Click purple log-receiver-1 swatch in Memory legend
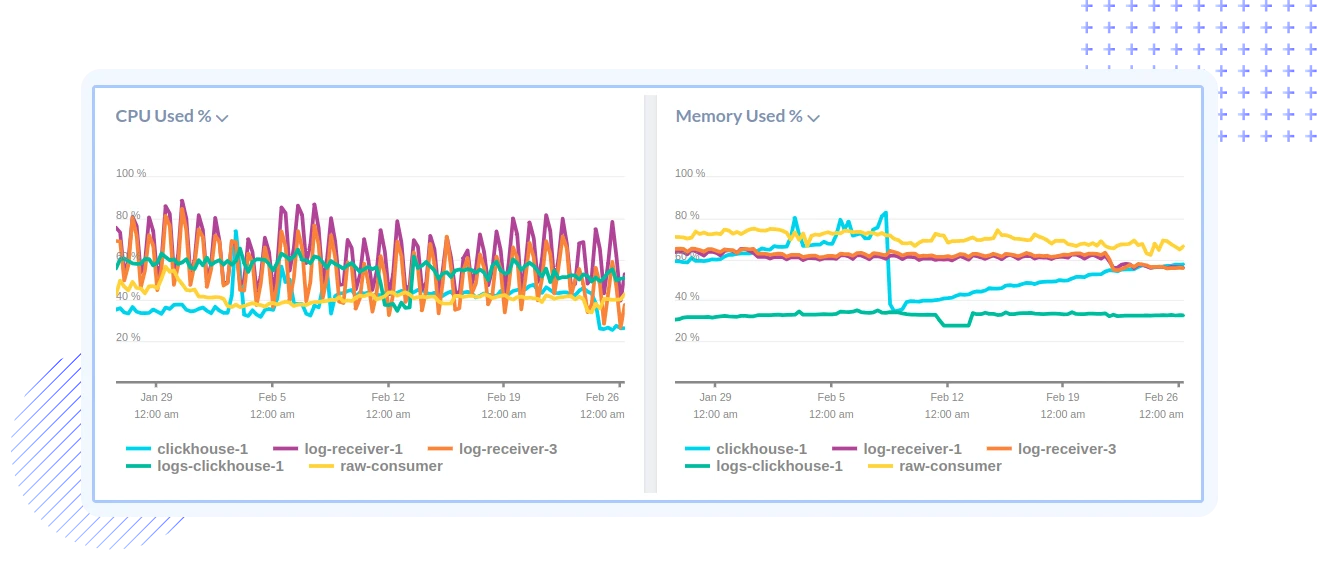 [x=845, y=449]
